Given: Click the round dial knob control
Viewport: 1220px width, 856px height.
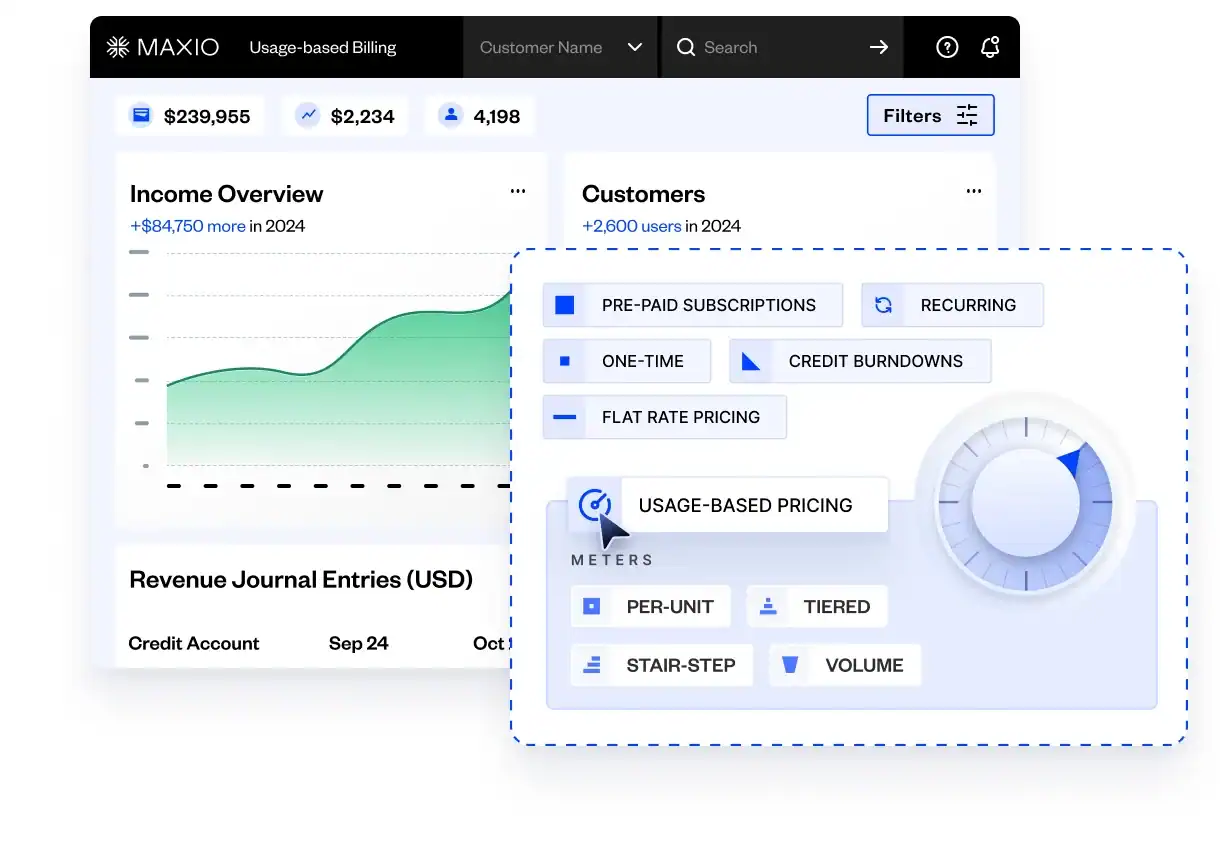Looking at the screenshot, I should click(1025, 502).
